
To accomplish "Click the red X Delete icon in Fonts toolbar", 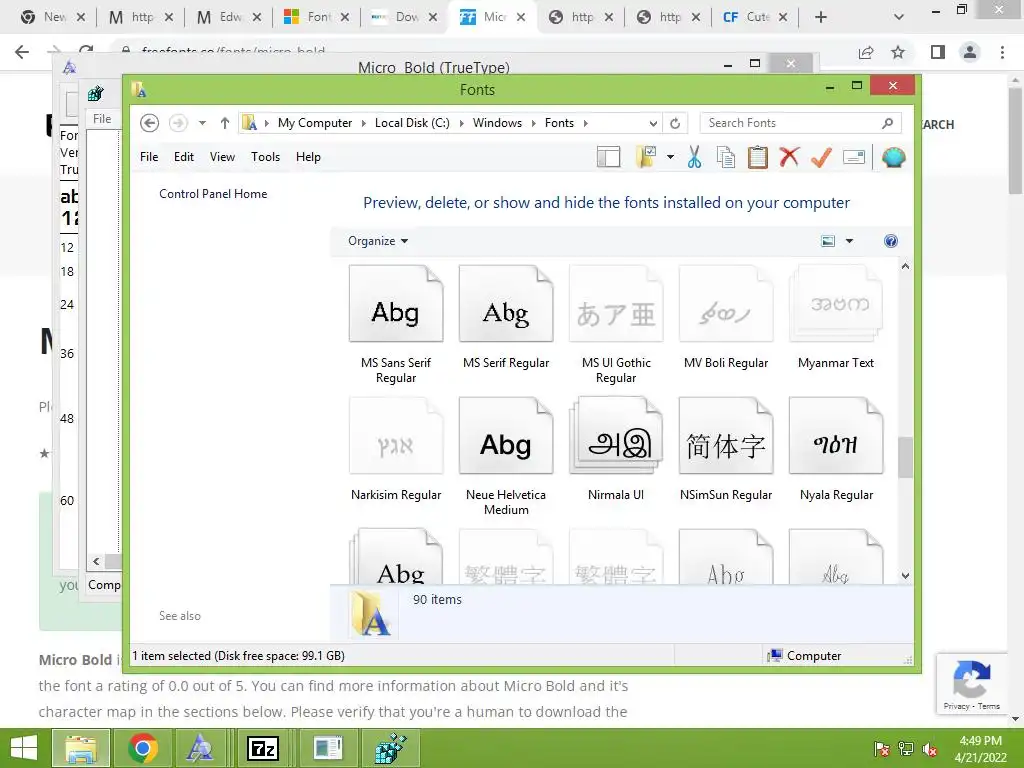I will [789, 157].
